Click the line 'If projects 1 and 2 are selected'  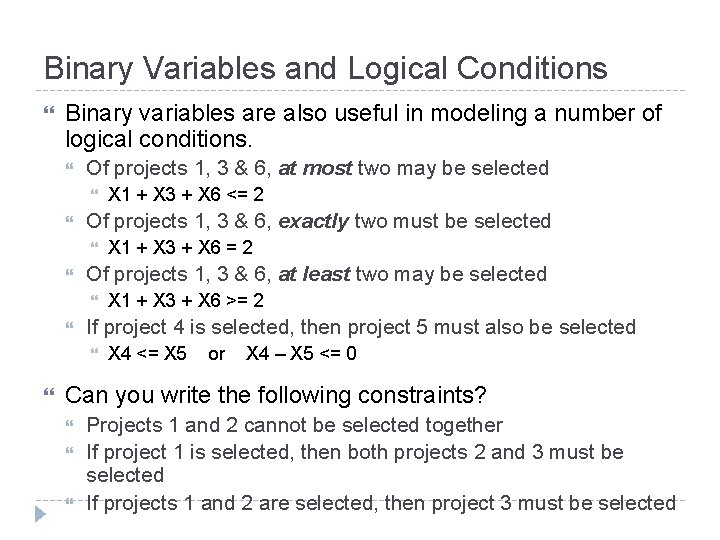coord(381,504)
